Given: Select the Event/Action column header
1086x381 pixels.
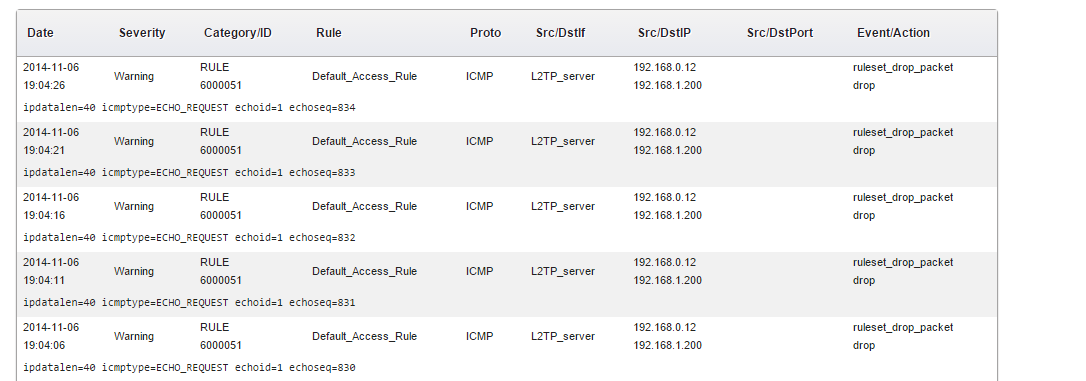Looking at the screenshot, I should (x=893, y=33).
